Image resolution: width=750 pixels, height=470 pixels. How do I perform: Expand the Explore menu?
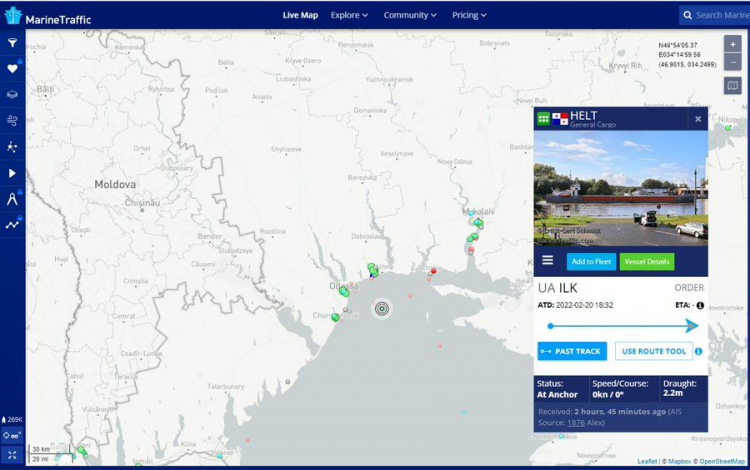tap(349, 15)
